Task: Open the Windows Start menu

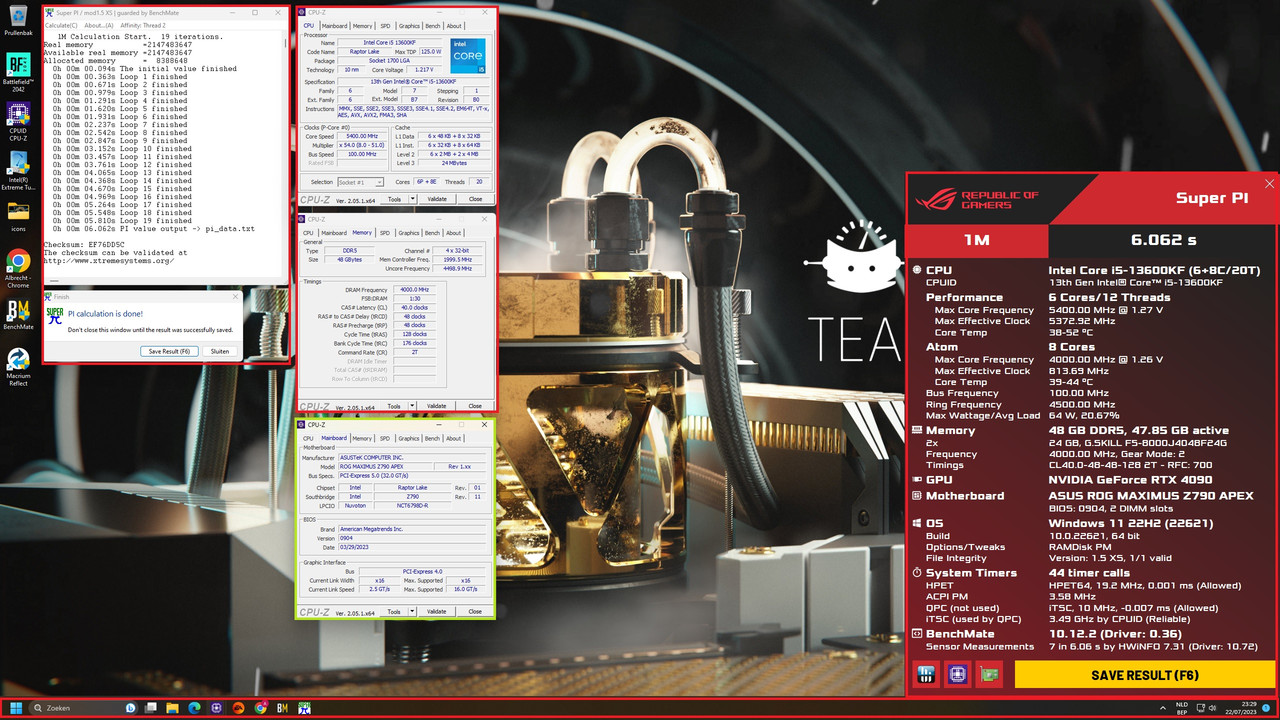Action: (x=16, y=708)
